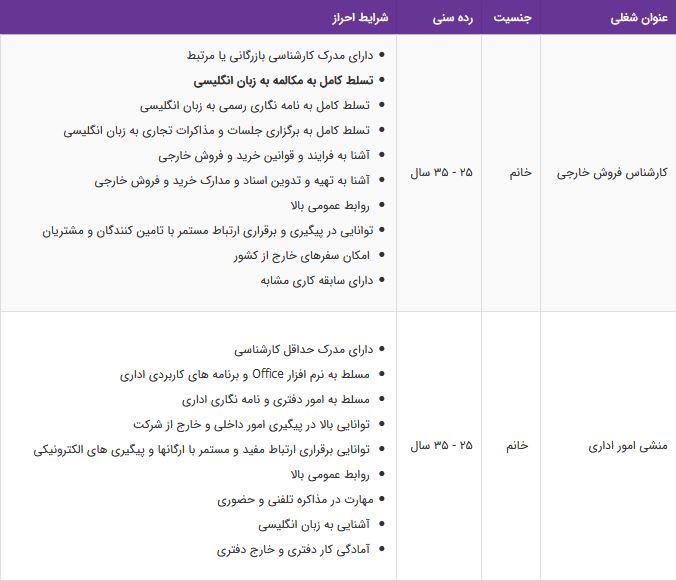The image size is (676, 581).
Task: Select job title 'منشی امور اداری'
Action: coord(628,446)
